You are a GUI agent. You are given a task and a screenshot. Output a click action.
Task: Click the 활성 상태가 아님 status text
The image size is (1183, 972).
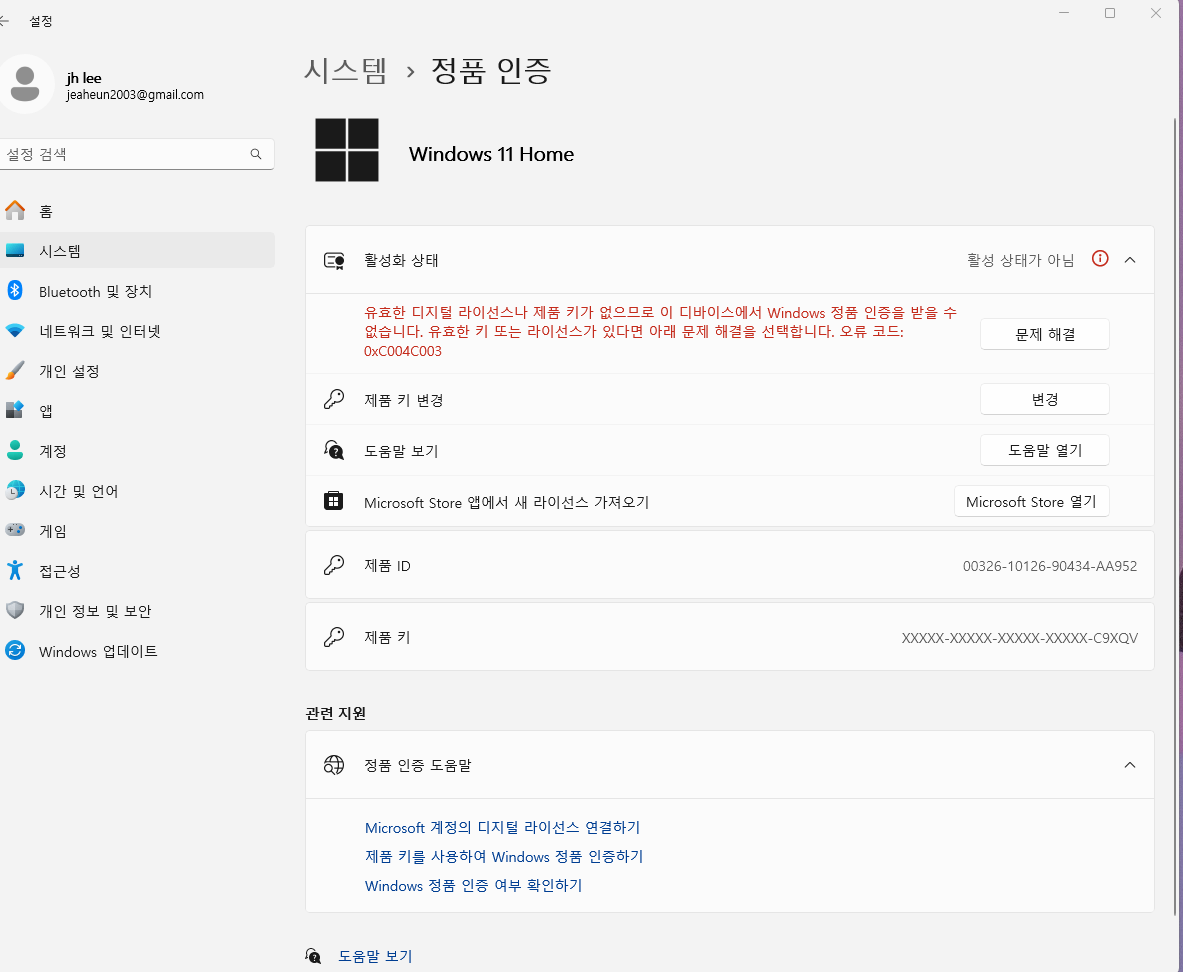pyautogui.click(x=1020, y=260)
